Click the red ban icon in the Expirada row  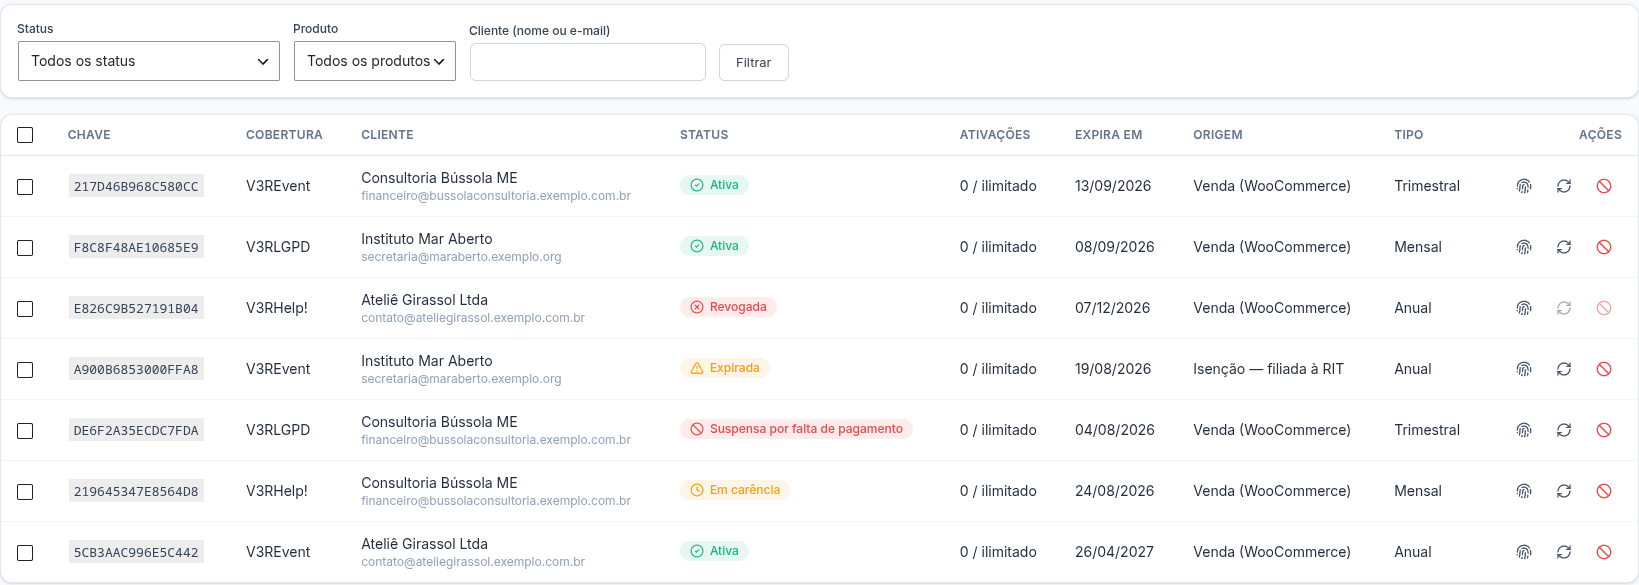coord(1604,369)
